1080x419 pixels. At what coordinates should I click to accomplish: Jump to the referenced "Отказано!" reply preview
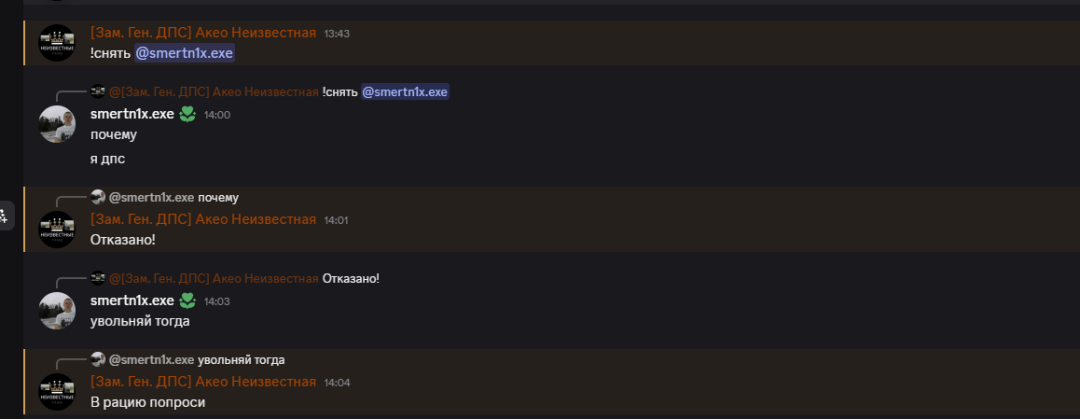click(351, 278)
